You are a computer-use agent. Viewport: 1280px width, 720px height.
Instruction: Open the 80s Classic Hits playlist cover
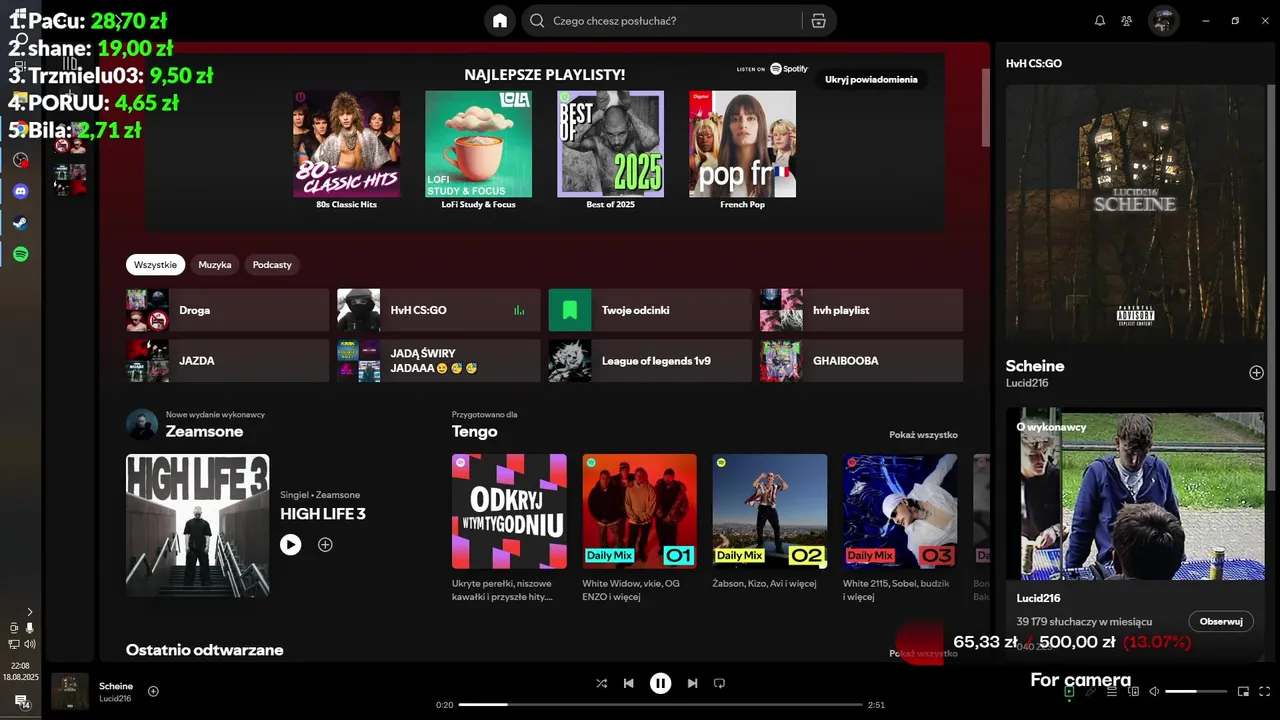(x=346, y=144)
